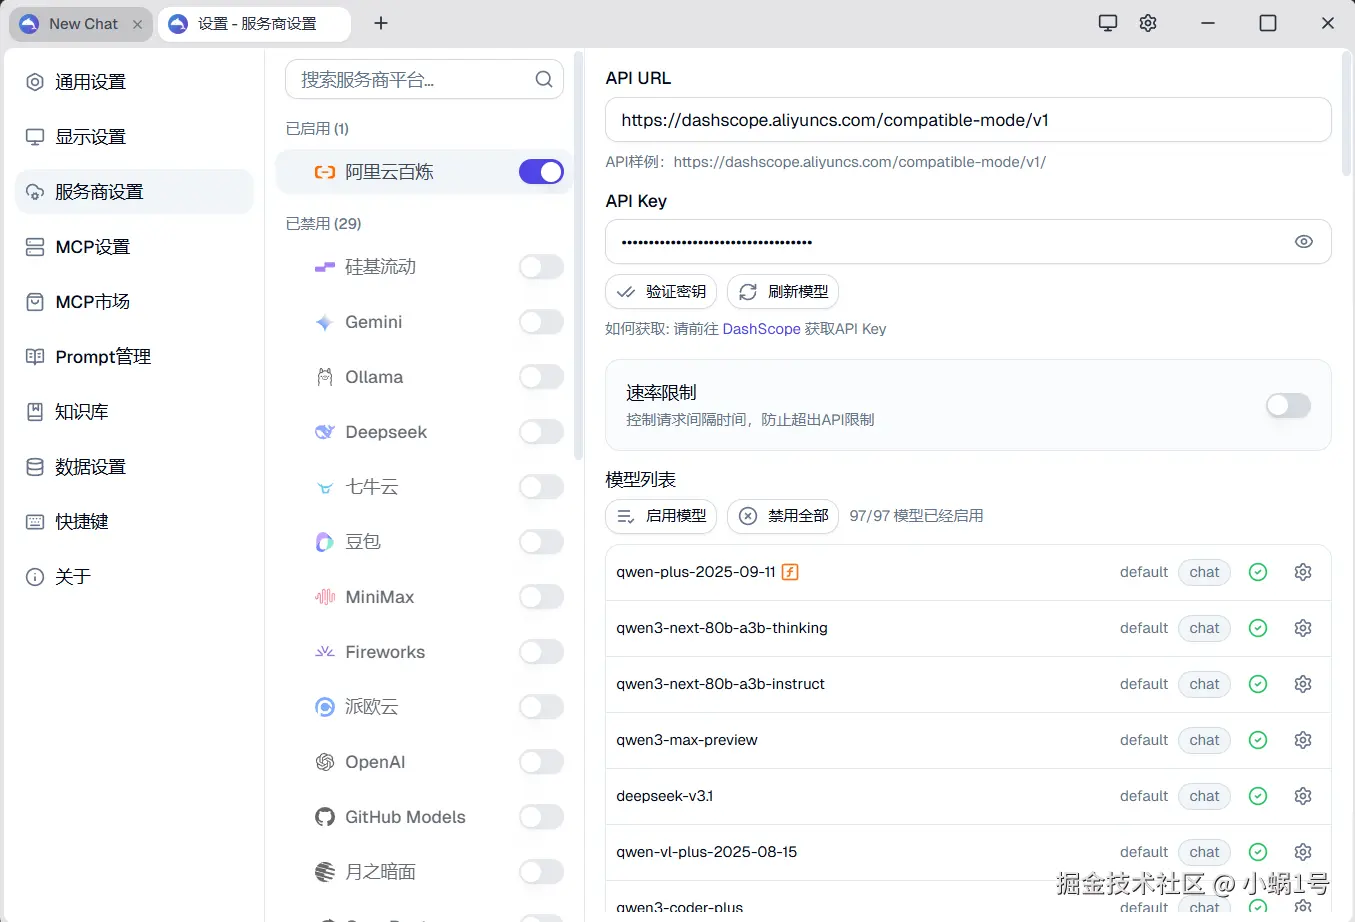Open MCP市场 in the sidebar
Screen dimensions: 1355x922
click(134, 302)
